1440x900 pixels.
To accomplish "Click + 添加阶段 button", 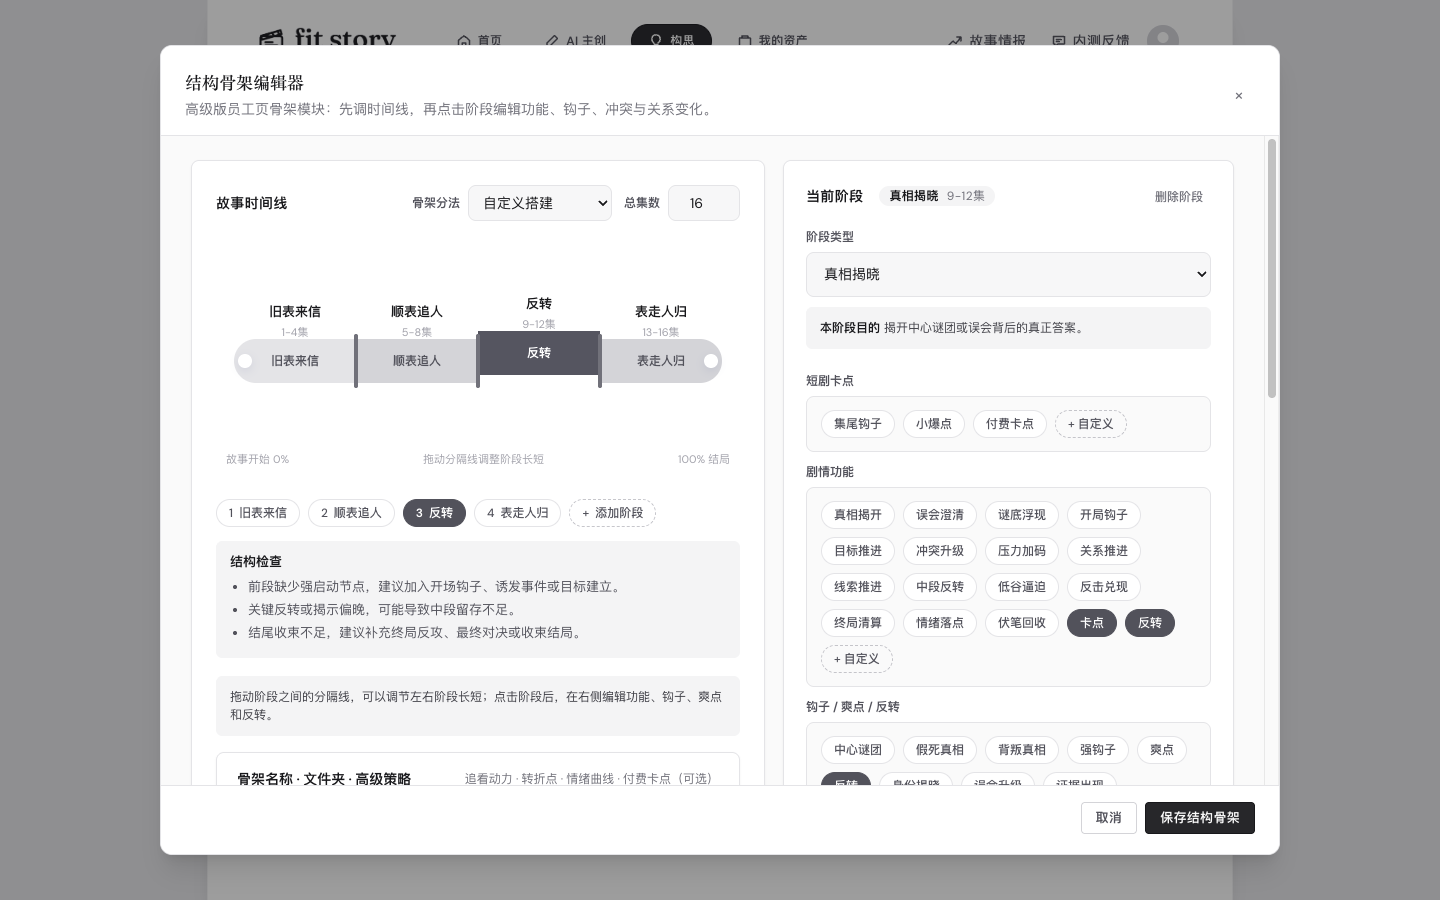I will (x=613, y=513).
